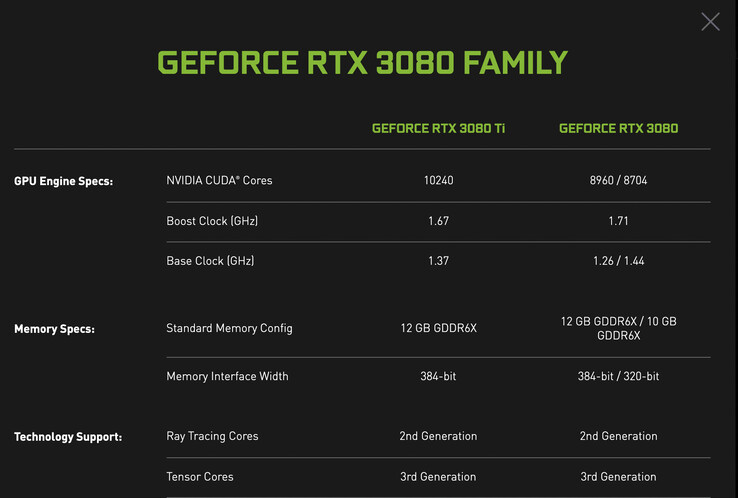Click the Memory Interface Width row label
The width and height of the screenshot is (738, 498).
click(x=227, y=376)
